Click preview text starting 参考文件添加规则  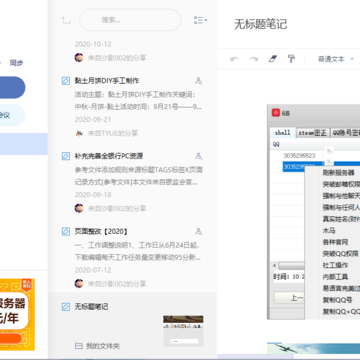138,176
